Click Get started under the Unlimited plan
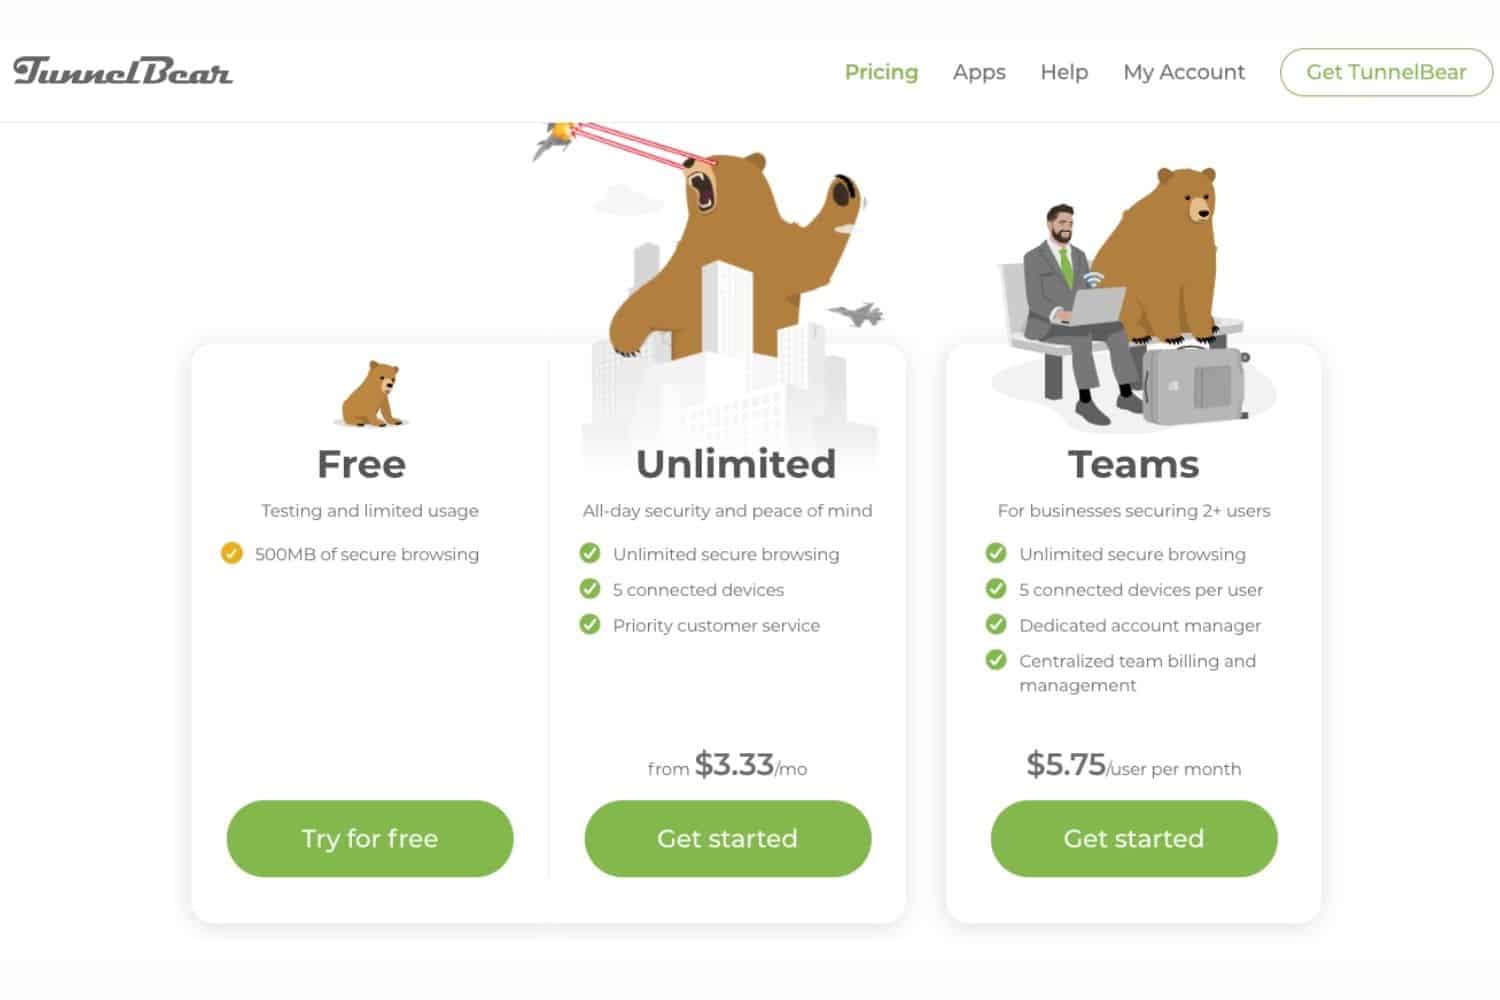This screenshot has width=1500, height=1000. pos(727,838)
